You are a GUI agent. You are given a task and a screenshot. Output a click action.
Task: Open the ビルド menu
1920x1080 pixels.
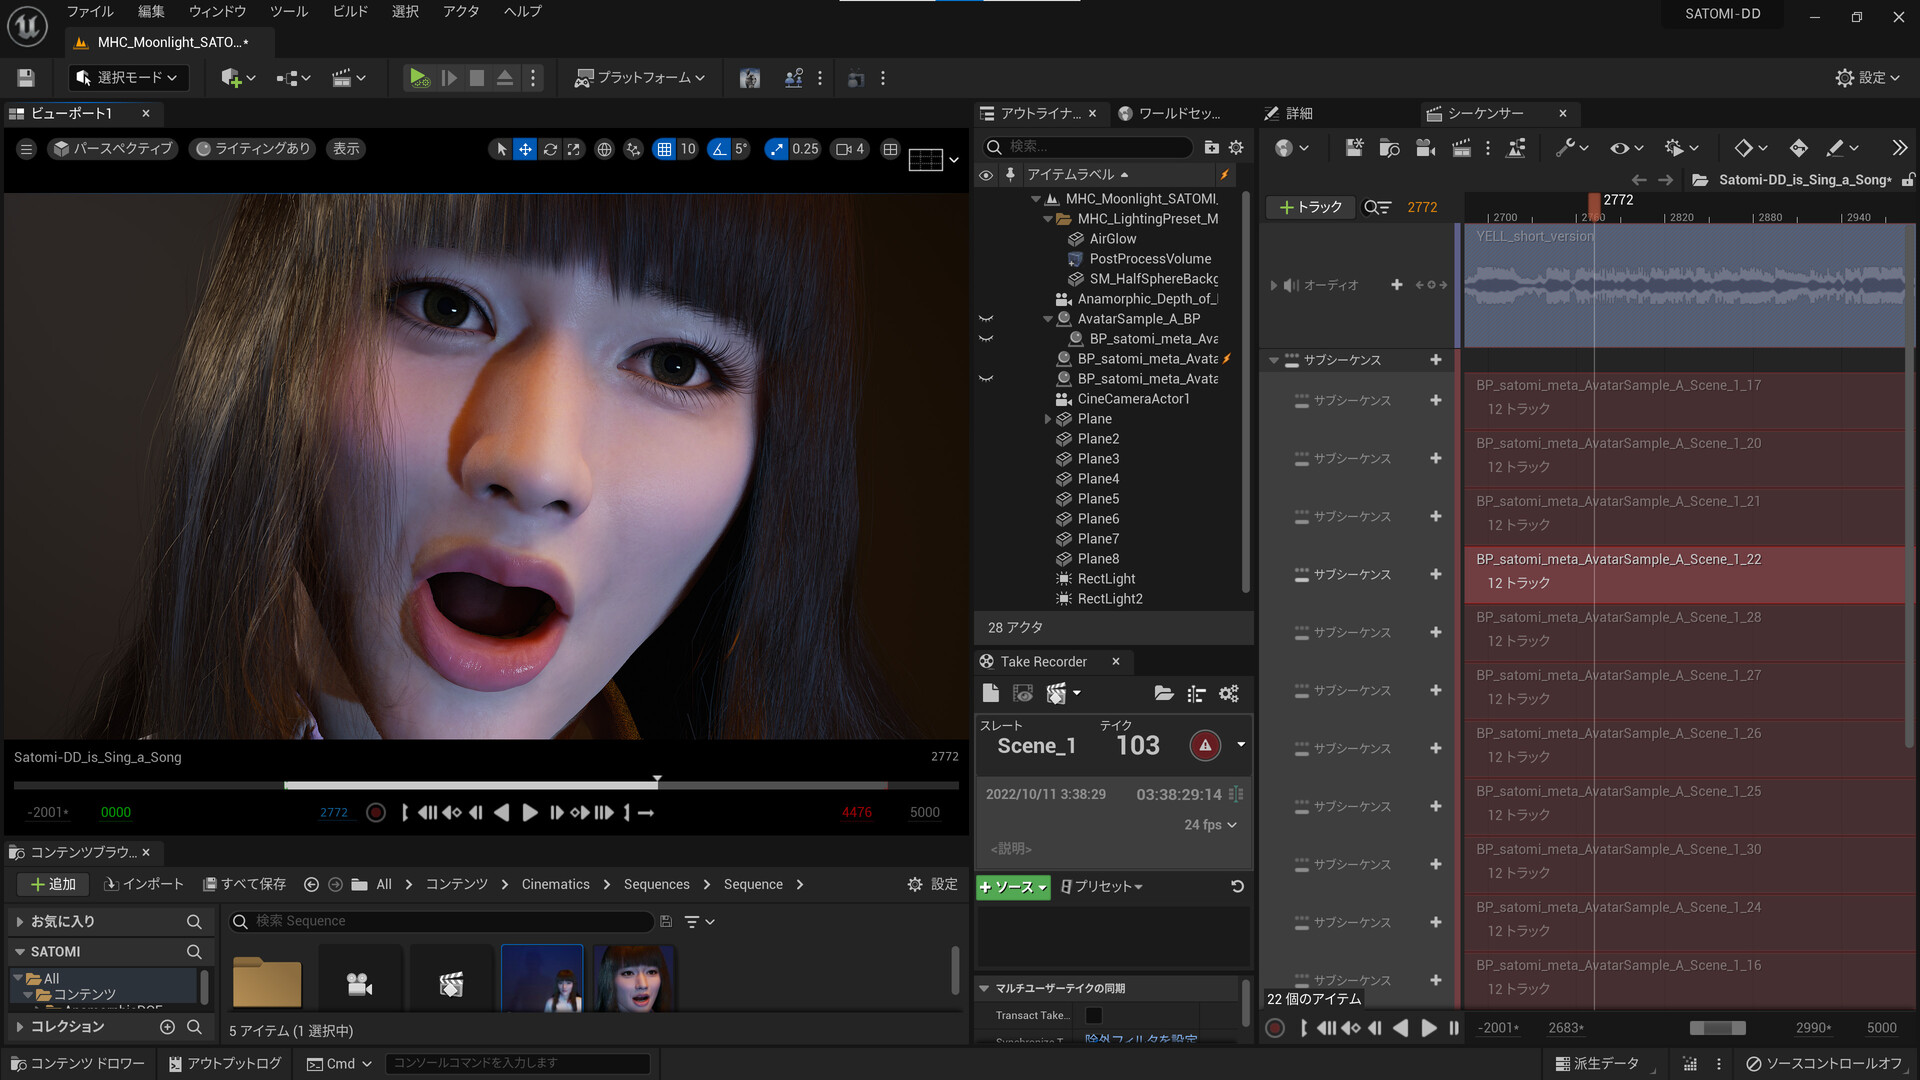point(350,12)
